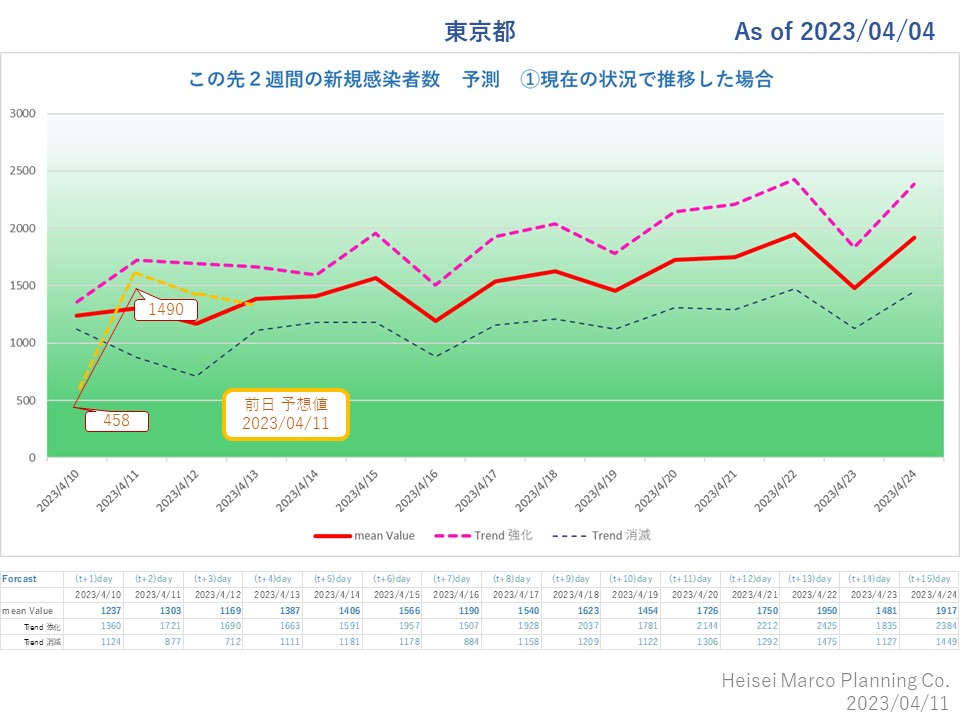Select the chart title about 新規感染者数 予測
Viewport: 960px width, 720px height.
[480, 80]
